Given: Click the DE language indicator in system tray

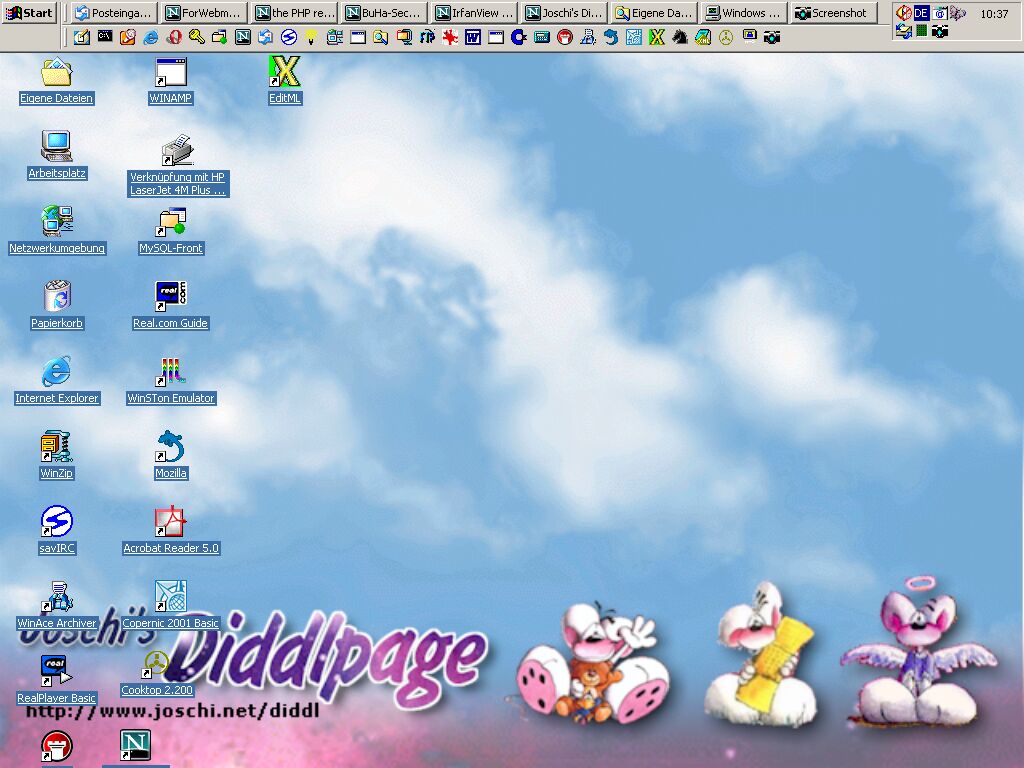Looking at the screenshot, I should pyautogui.click(x=921, y=12).
